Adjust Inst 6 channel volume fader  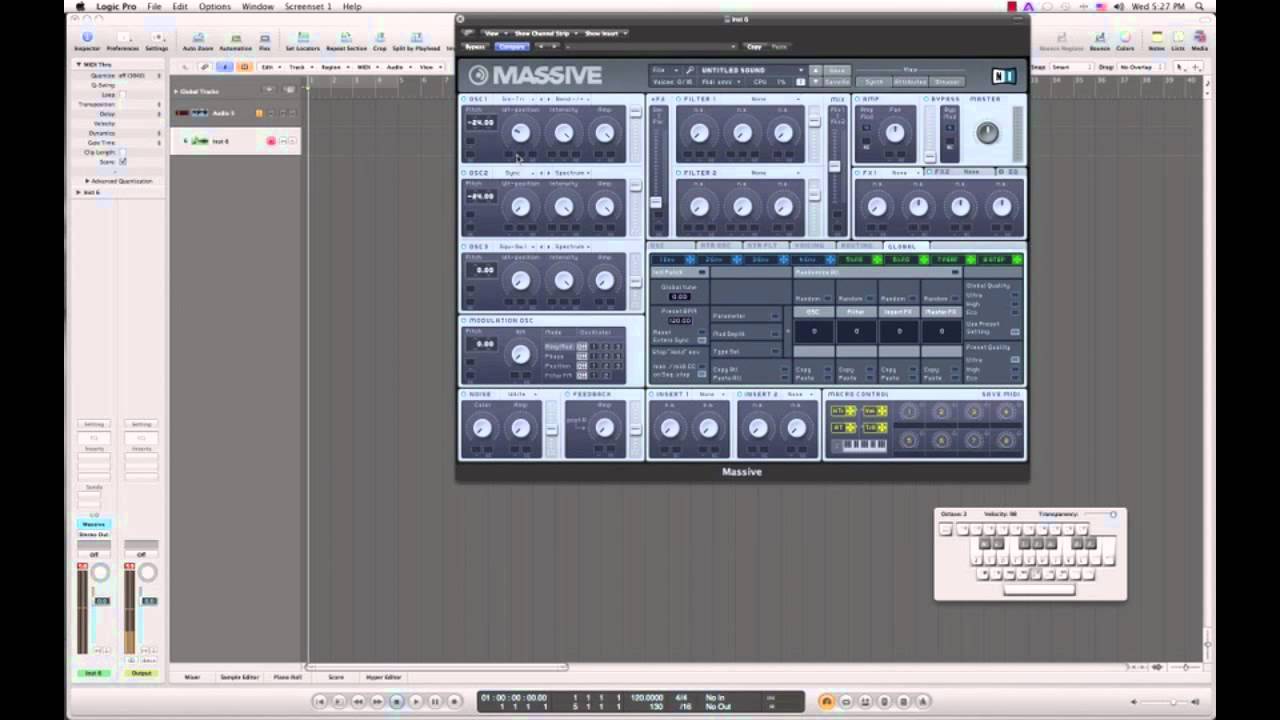(x=101, y=601)
